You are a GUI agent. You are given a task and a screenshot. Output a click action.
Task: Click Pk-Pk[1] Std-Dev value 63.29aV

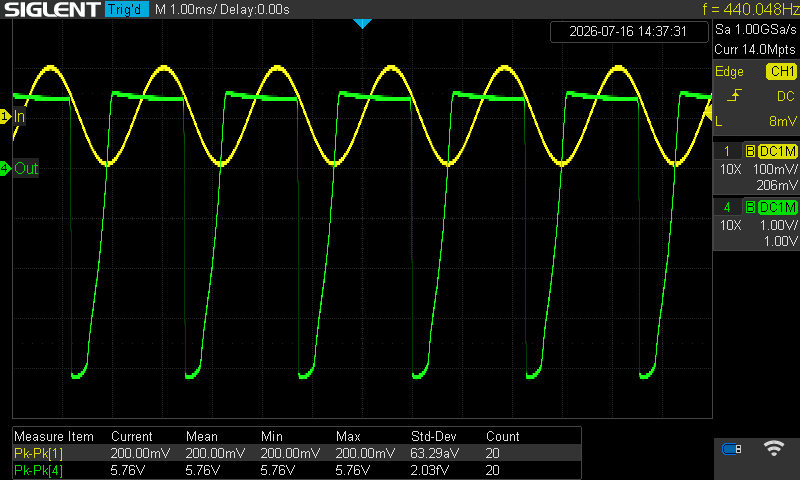434,453
